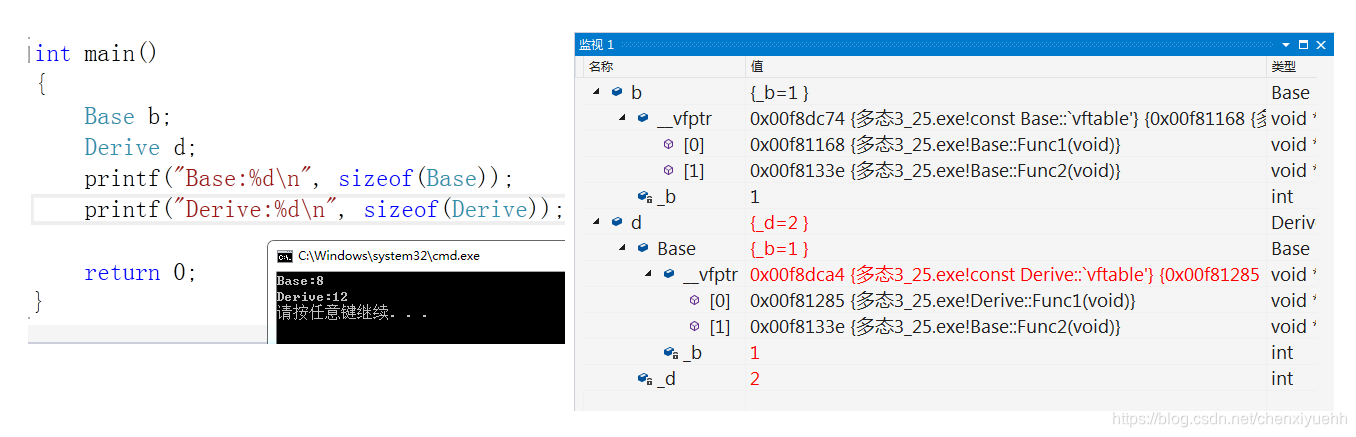
Task: Click the 类型 column header
Action: [x=1283, y=67]
